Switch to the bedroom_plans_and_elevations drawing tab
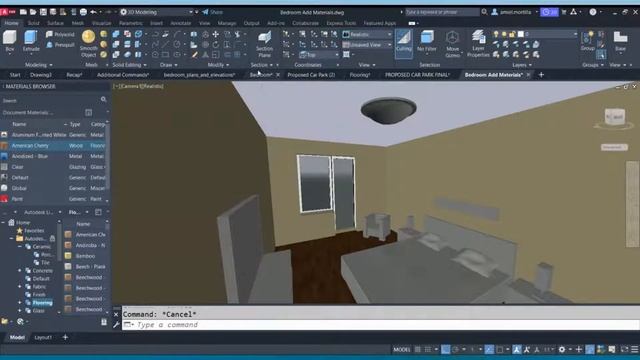 click(x=199, y=75)
